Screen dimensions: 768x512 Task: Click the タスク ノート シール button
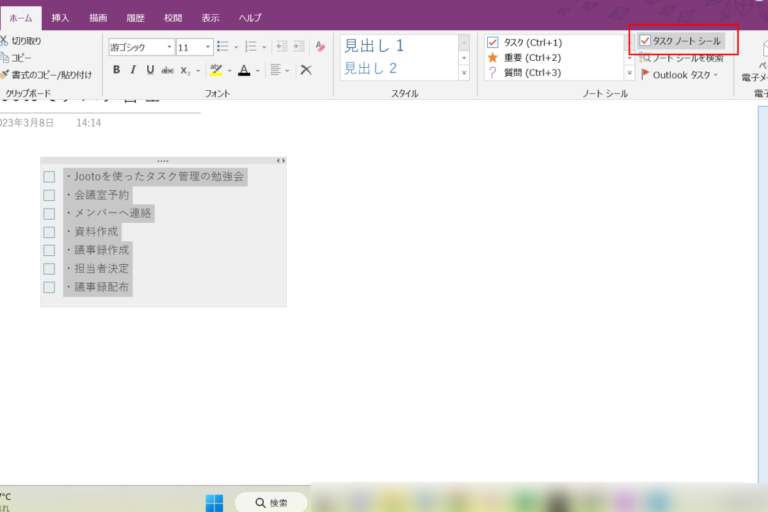pos(681,41)
